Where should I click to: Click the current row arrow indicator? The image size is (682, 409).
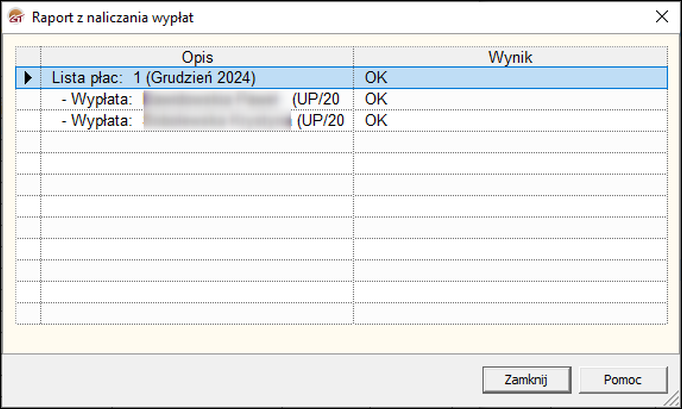(x=28, y=78)
